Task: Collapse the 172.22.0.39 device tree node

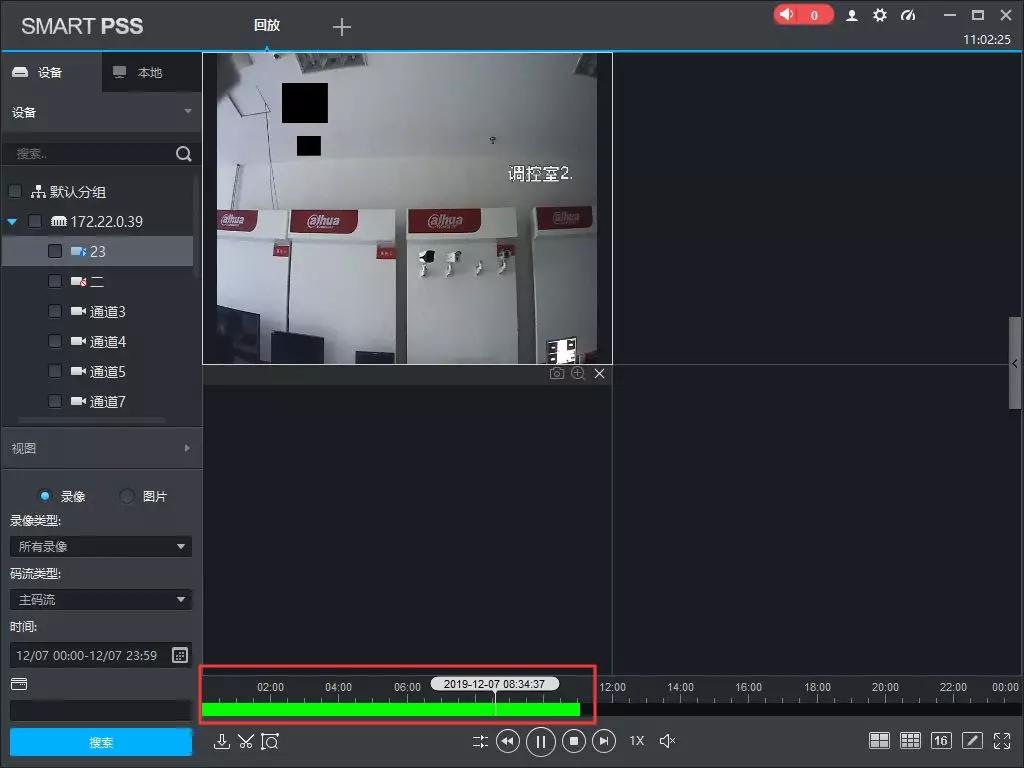Action: 12,221
